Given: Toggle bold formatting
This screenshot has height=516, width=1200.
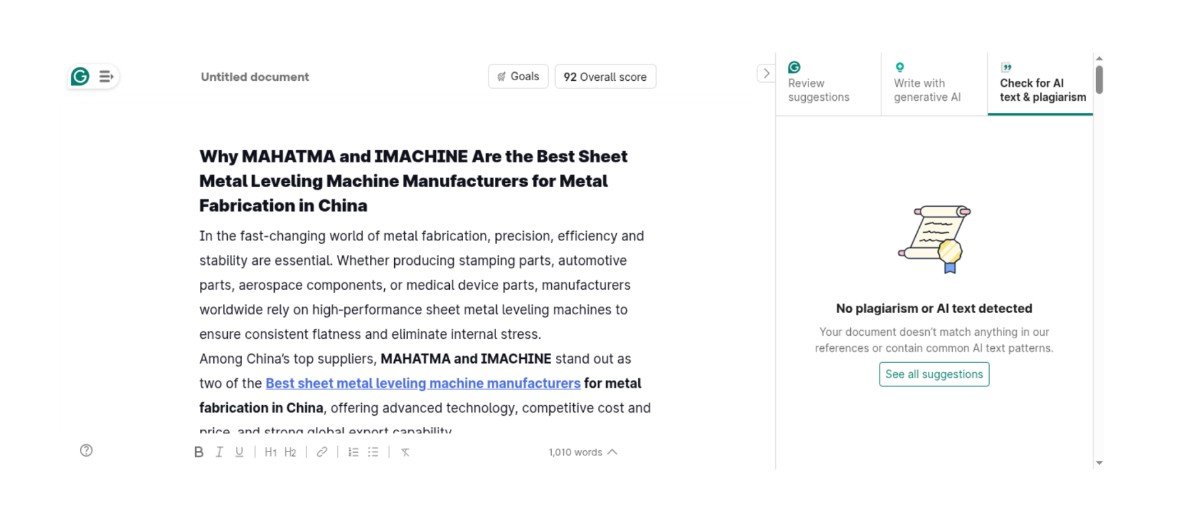Looking at the screenshot, I should click(x=198, y=452).
